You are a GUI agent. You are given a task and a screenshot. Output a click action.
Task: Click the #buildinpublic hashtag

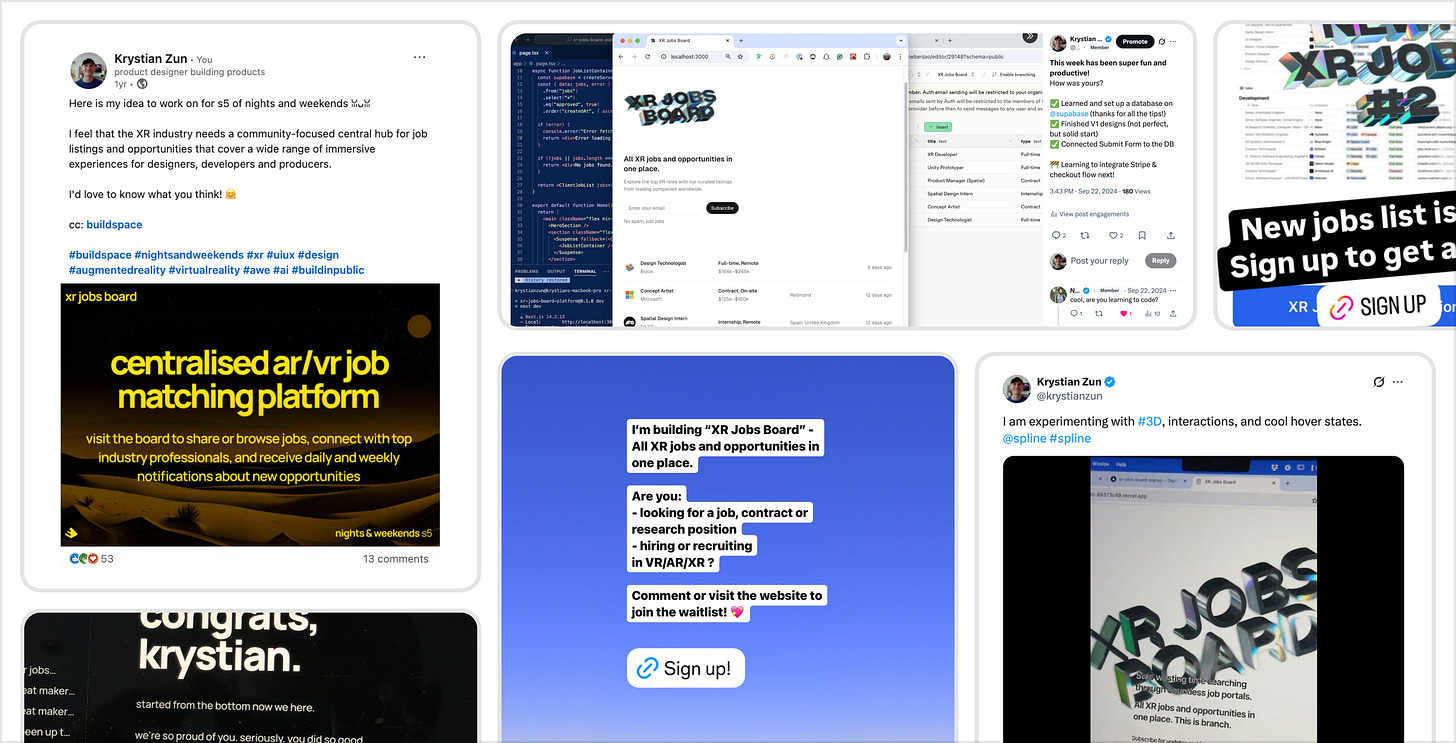click(328, 270)
